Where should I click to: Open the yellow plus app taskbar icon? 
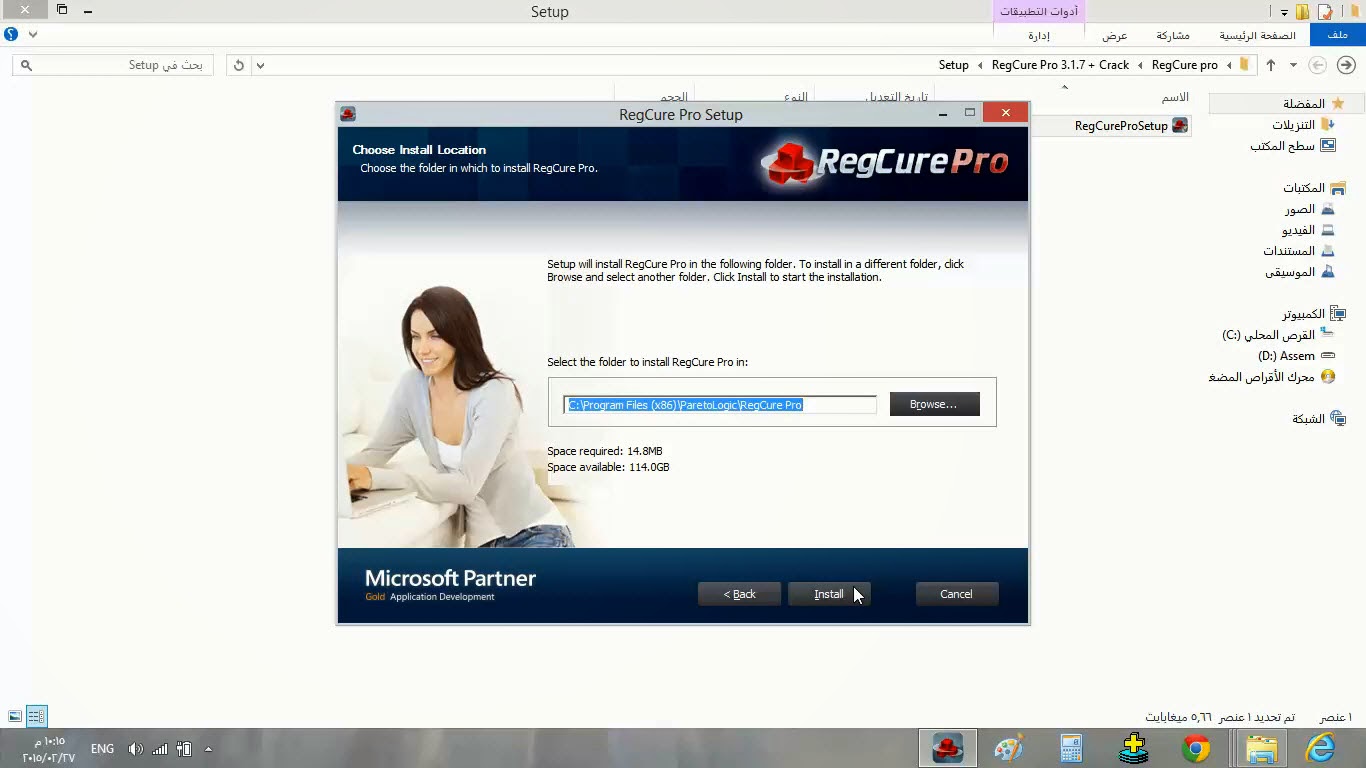coord(1133,748)
